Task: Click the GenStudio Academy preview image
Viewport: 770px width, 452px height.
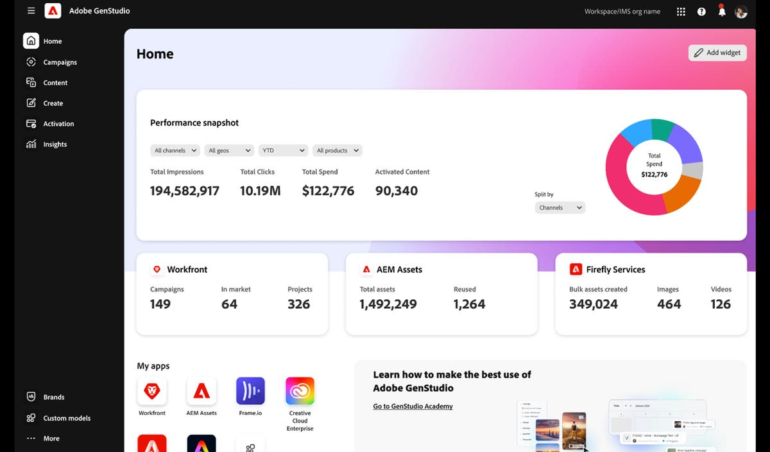Action: click(x=616, y=425)
